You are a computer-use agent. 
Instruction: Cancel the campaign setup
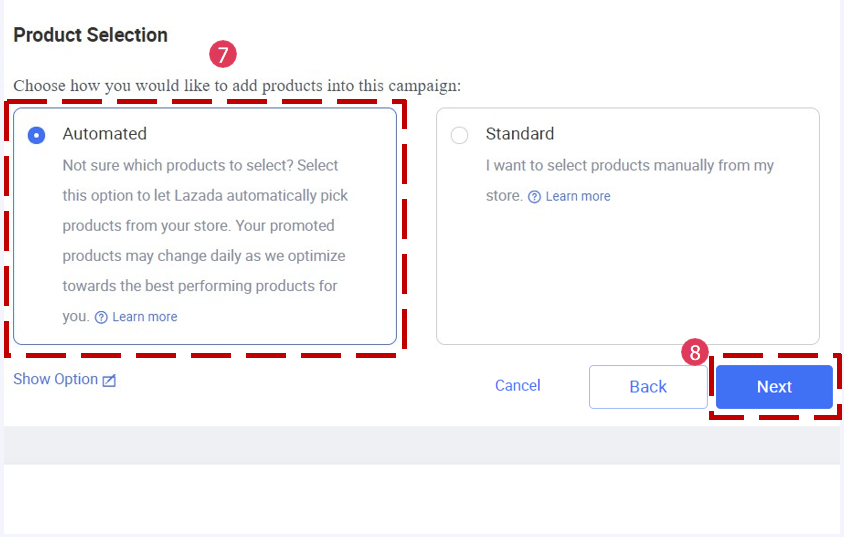(x=518, y=385)
